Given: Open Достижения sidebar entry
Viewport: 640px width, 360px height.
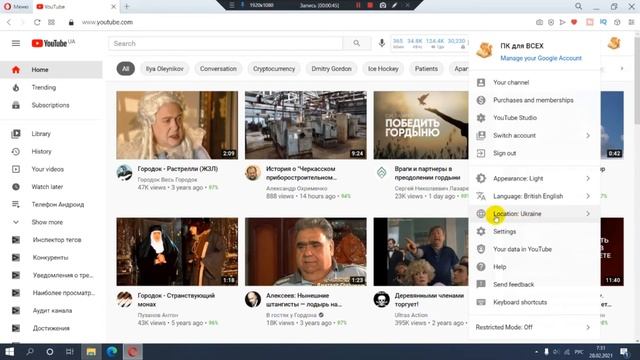Looking at the screenshot, I should click(x=51, y=328).
